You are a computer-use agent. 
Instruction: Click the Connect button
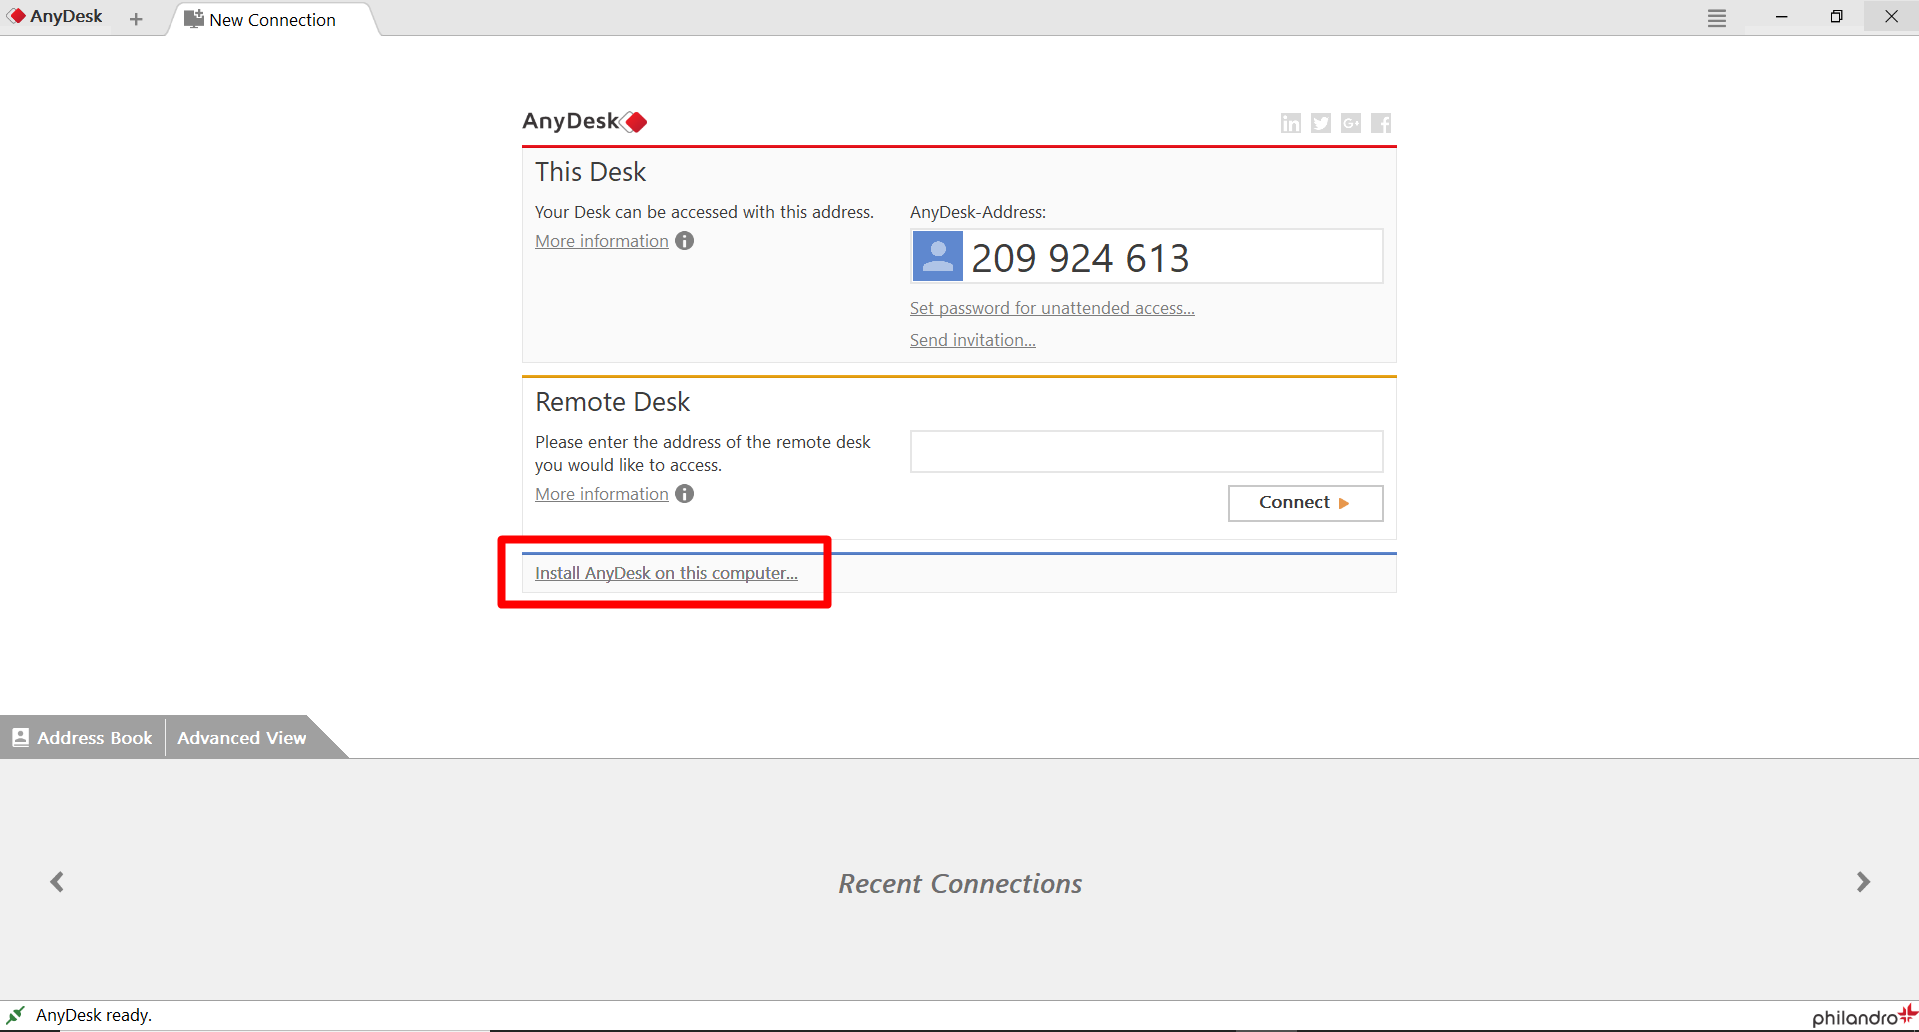tap(1305, 503)
